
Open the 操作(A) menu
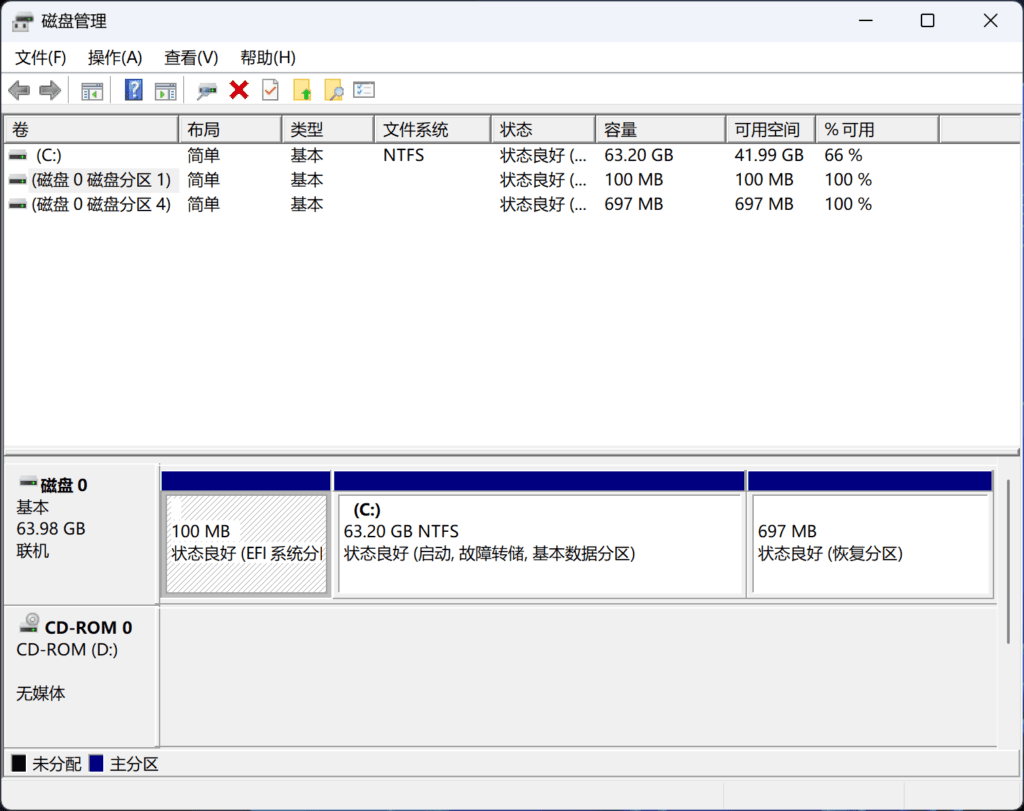(115, 58)
